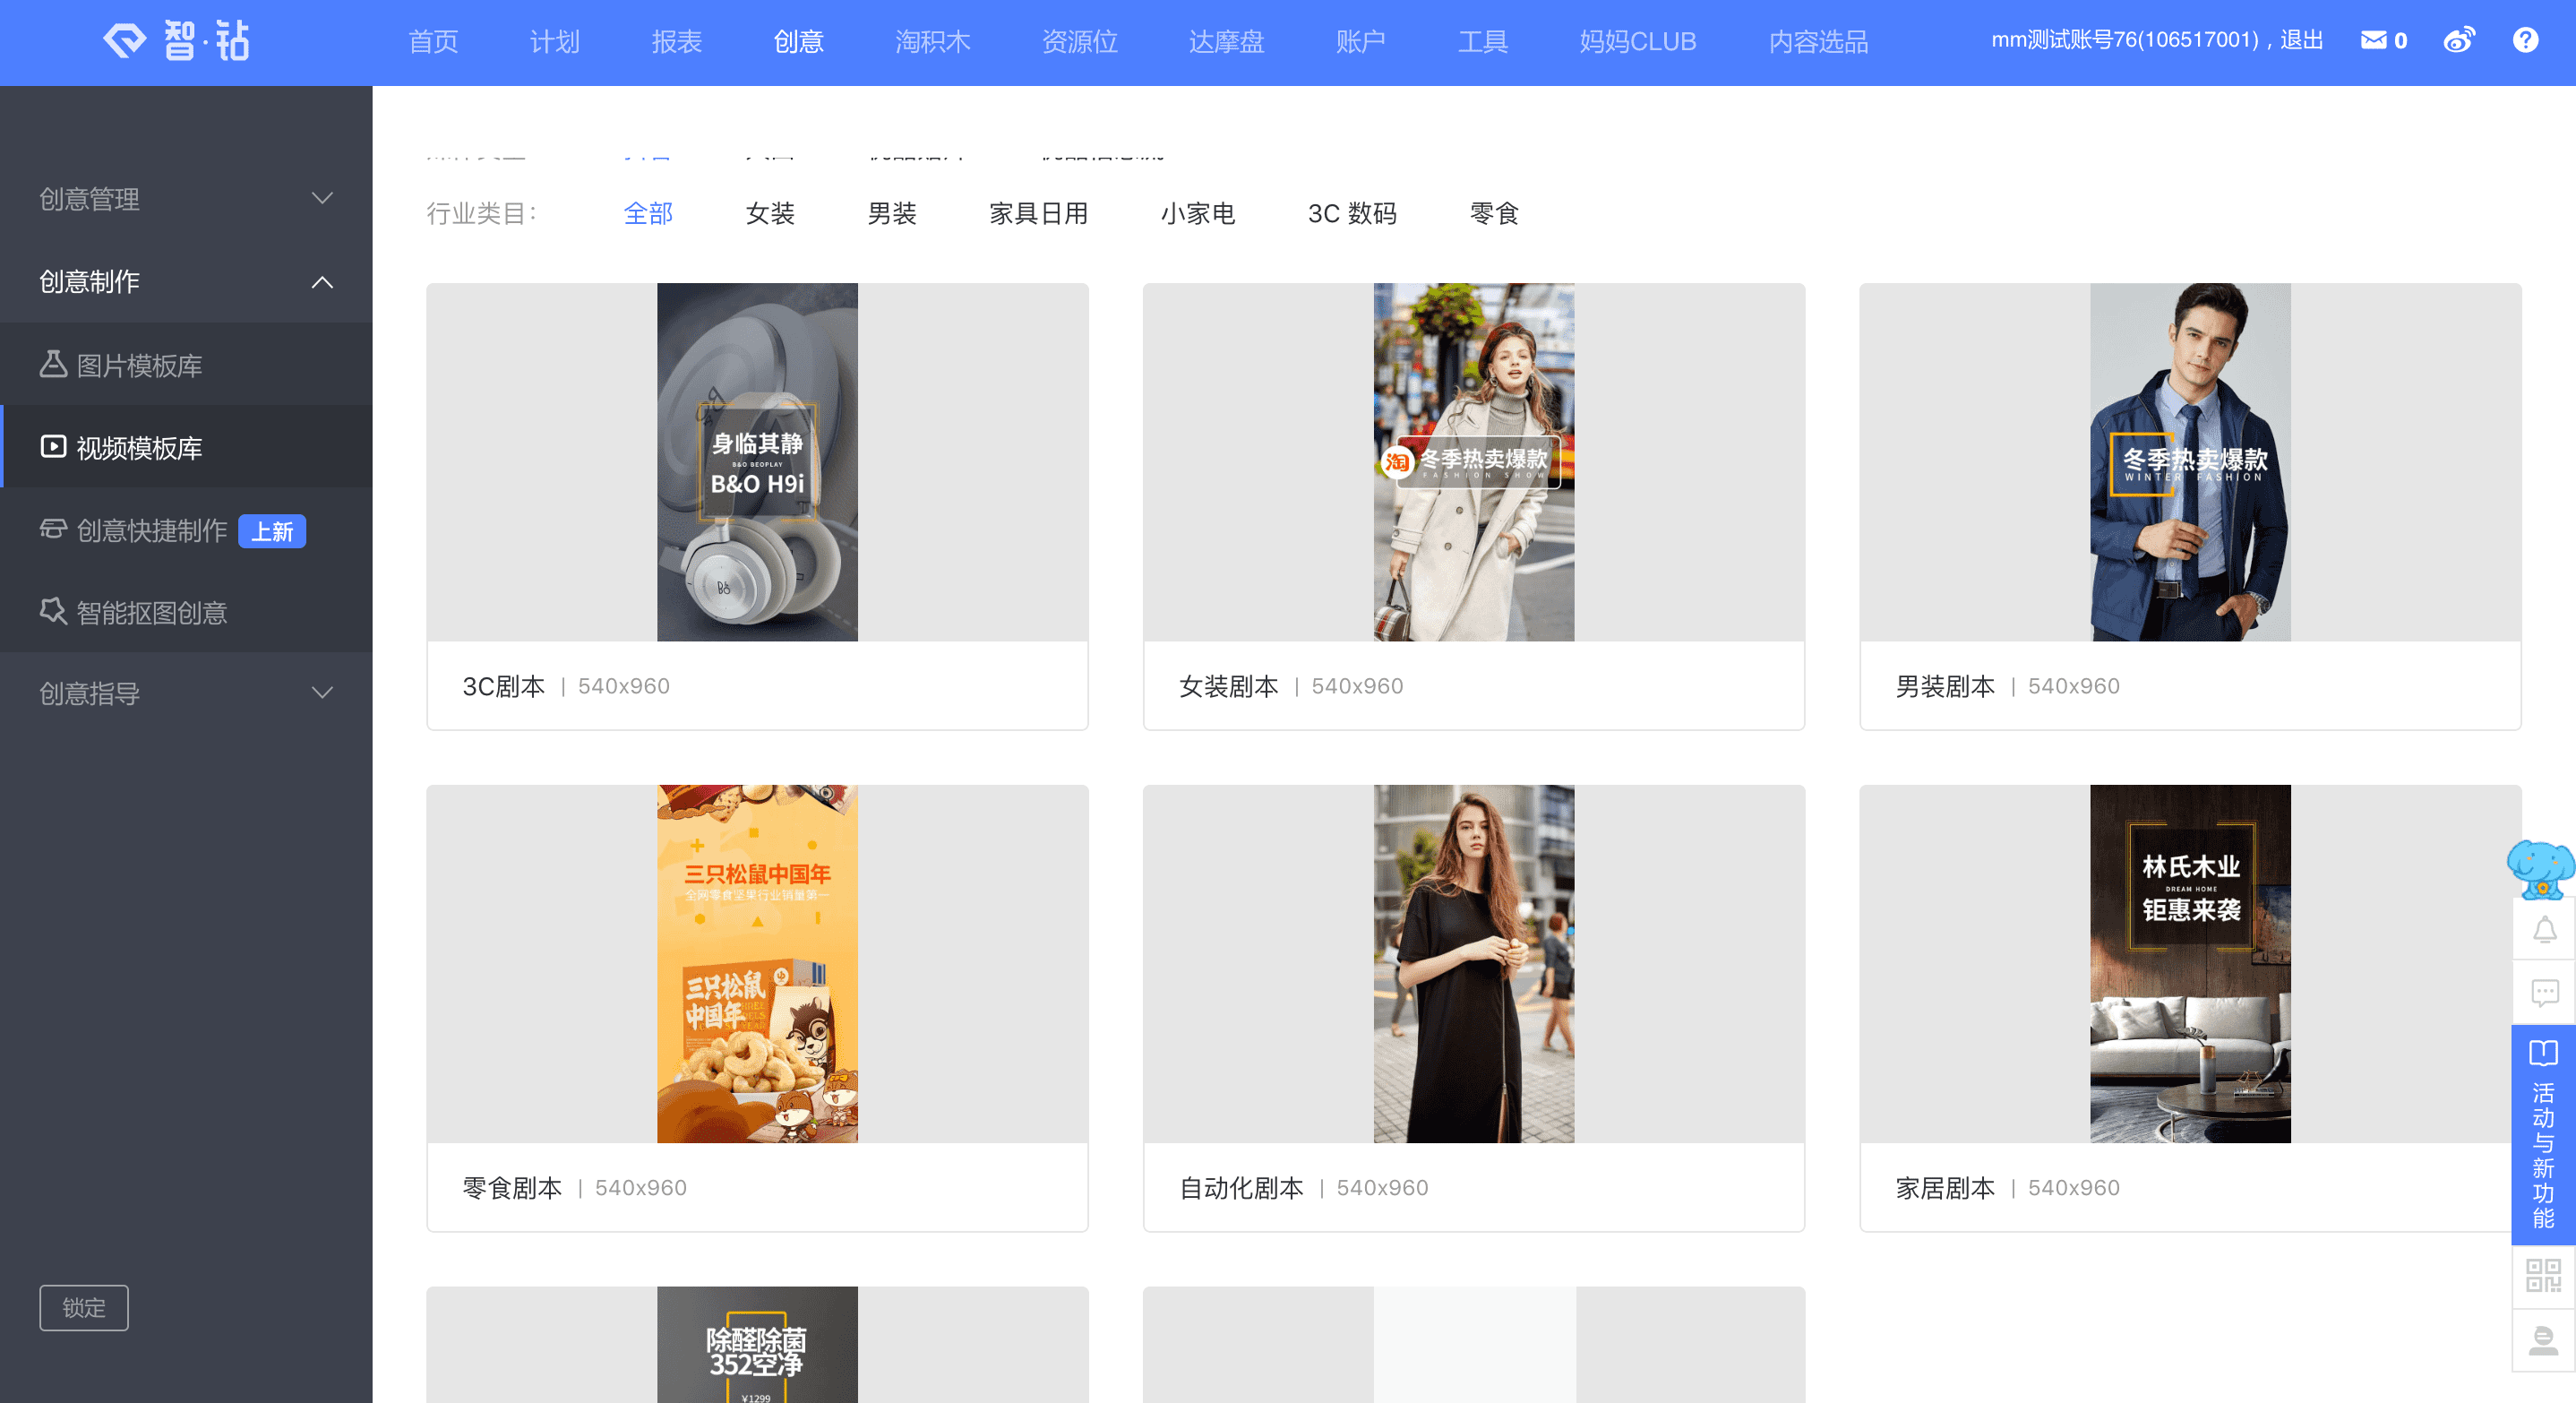Filter by 小家电 category
This screenshot has height=1403, width=2576.
pyautogui.click(x=1198, y=213)
